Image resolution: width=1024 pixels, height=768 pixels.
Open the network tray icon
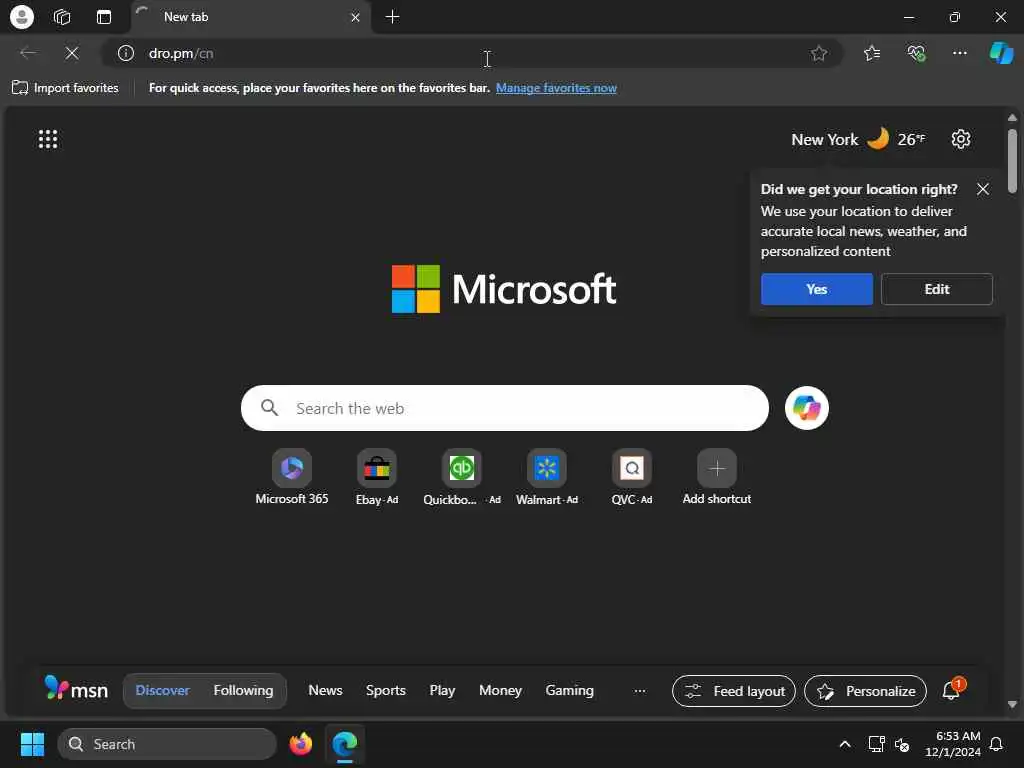tap(876, 744)
